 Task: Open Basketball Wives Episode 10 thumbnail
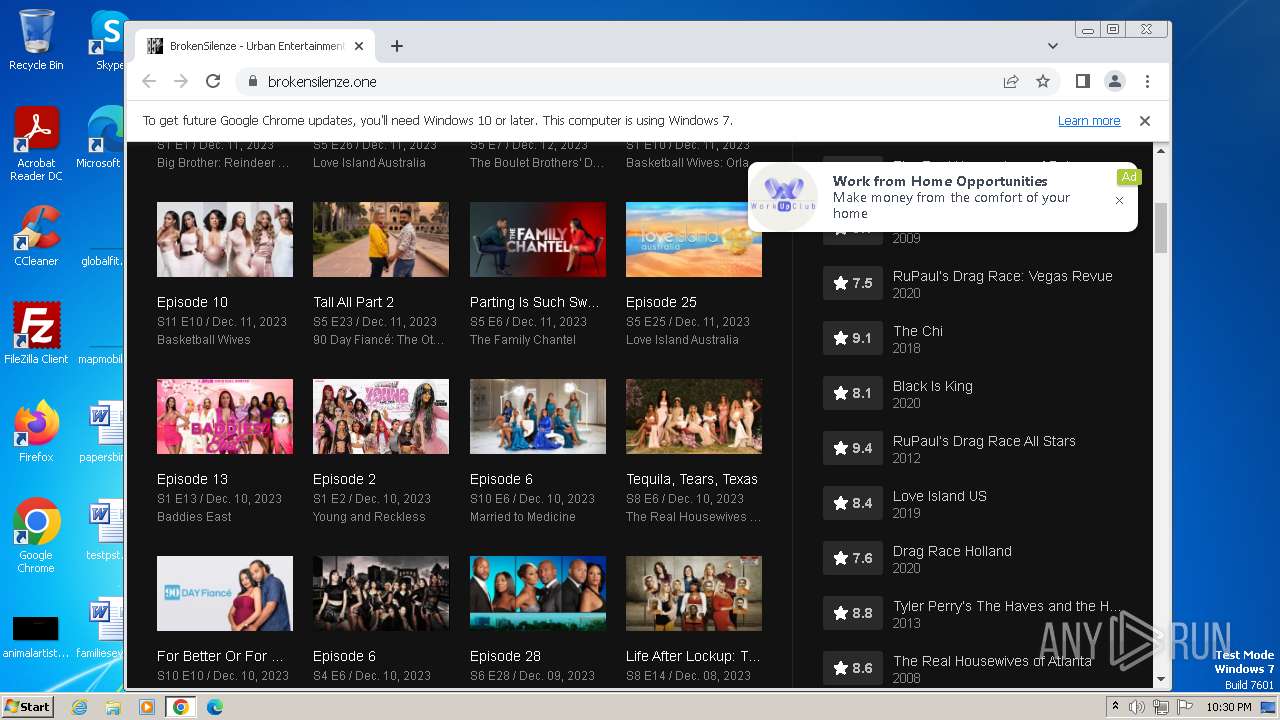coord(225,240)
